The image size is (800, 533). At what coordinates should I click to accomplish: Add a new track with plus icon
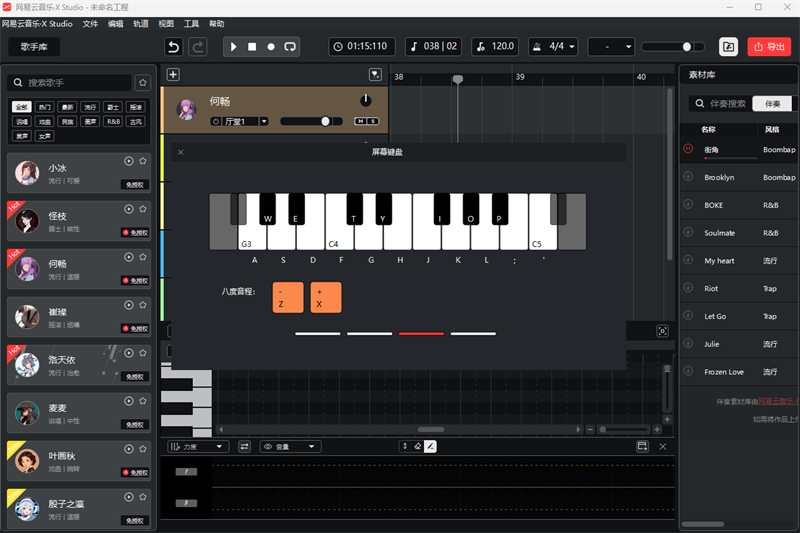pyautogui.click(x=173, y=75)
